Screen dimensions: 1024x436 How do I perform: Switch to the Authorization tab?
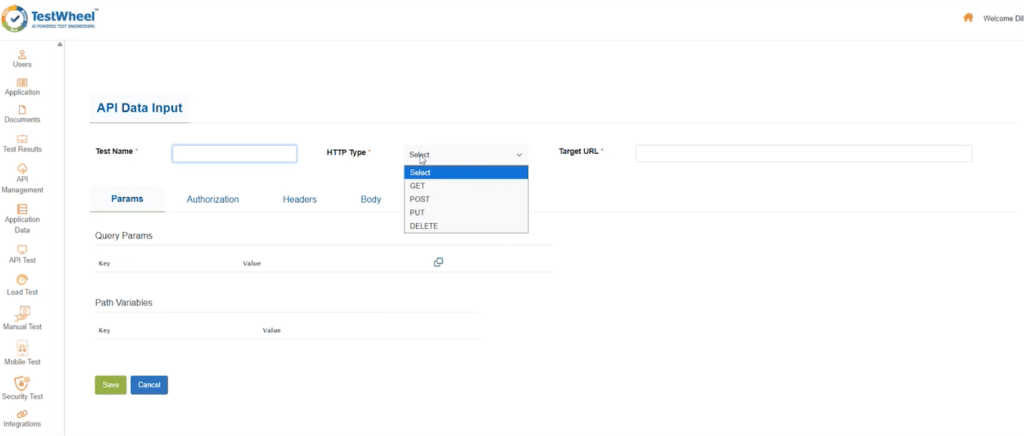coord(212,199)
